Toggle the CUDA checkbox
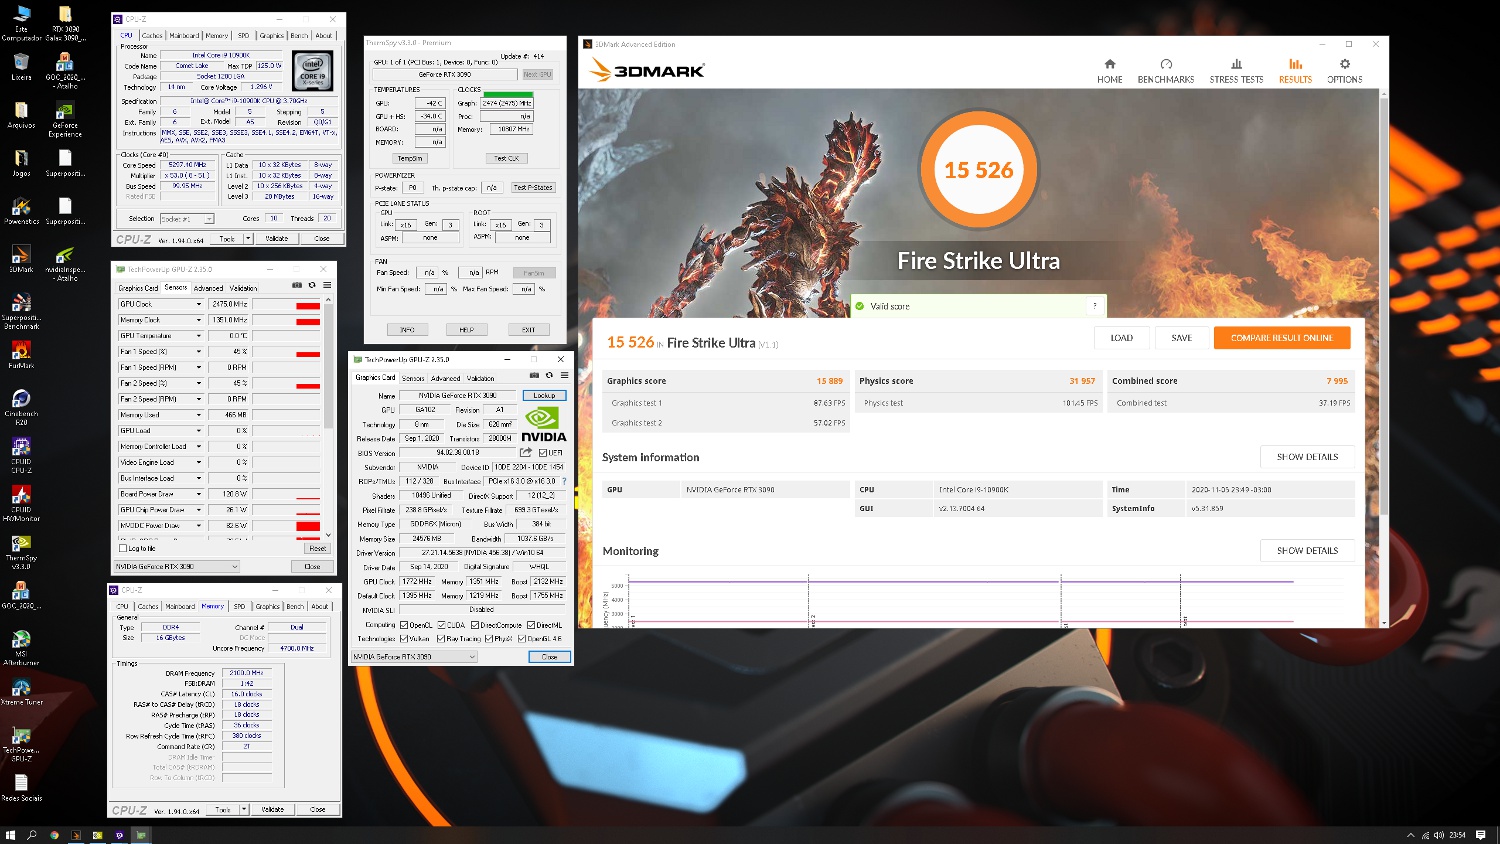 coord(441,625)
